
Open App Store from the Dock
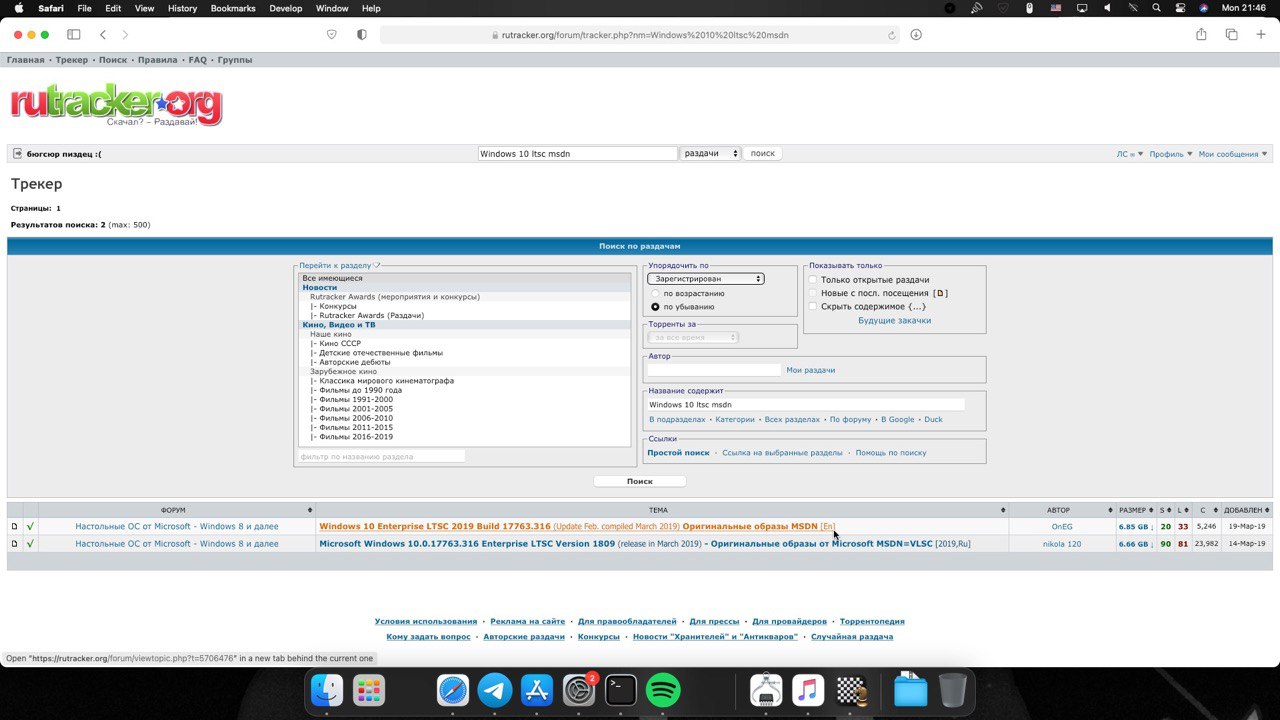(x=537, y=690)
